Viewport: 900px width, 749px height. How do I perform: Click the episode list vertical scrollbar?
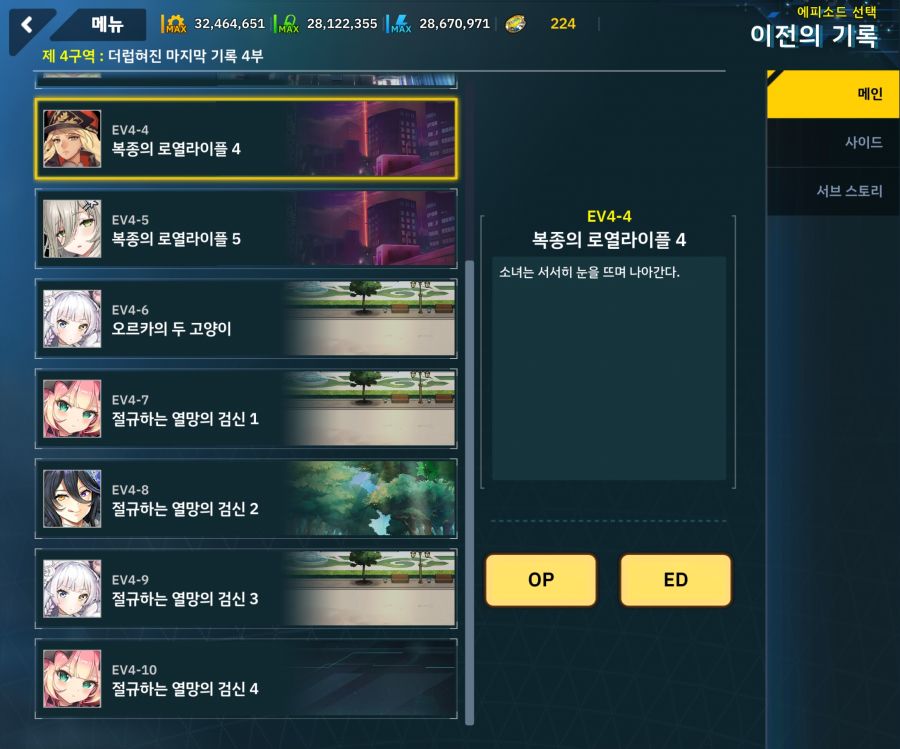pos(470,492)
